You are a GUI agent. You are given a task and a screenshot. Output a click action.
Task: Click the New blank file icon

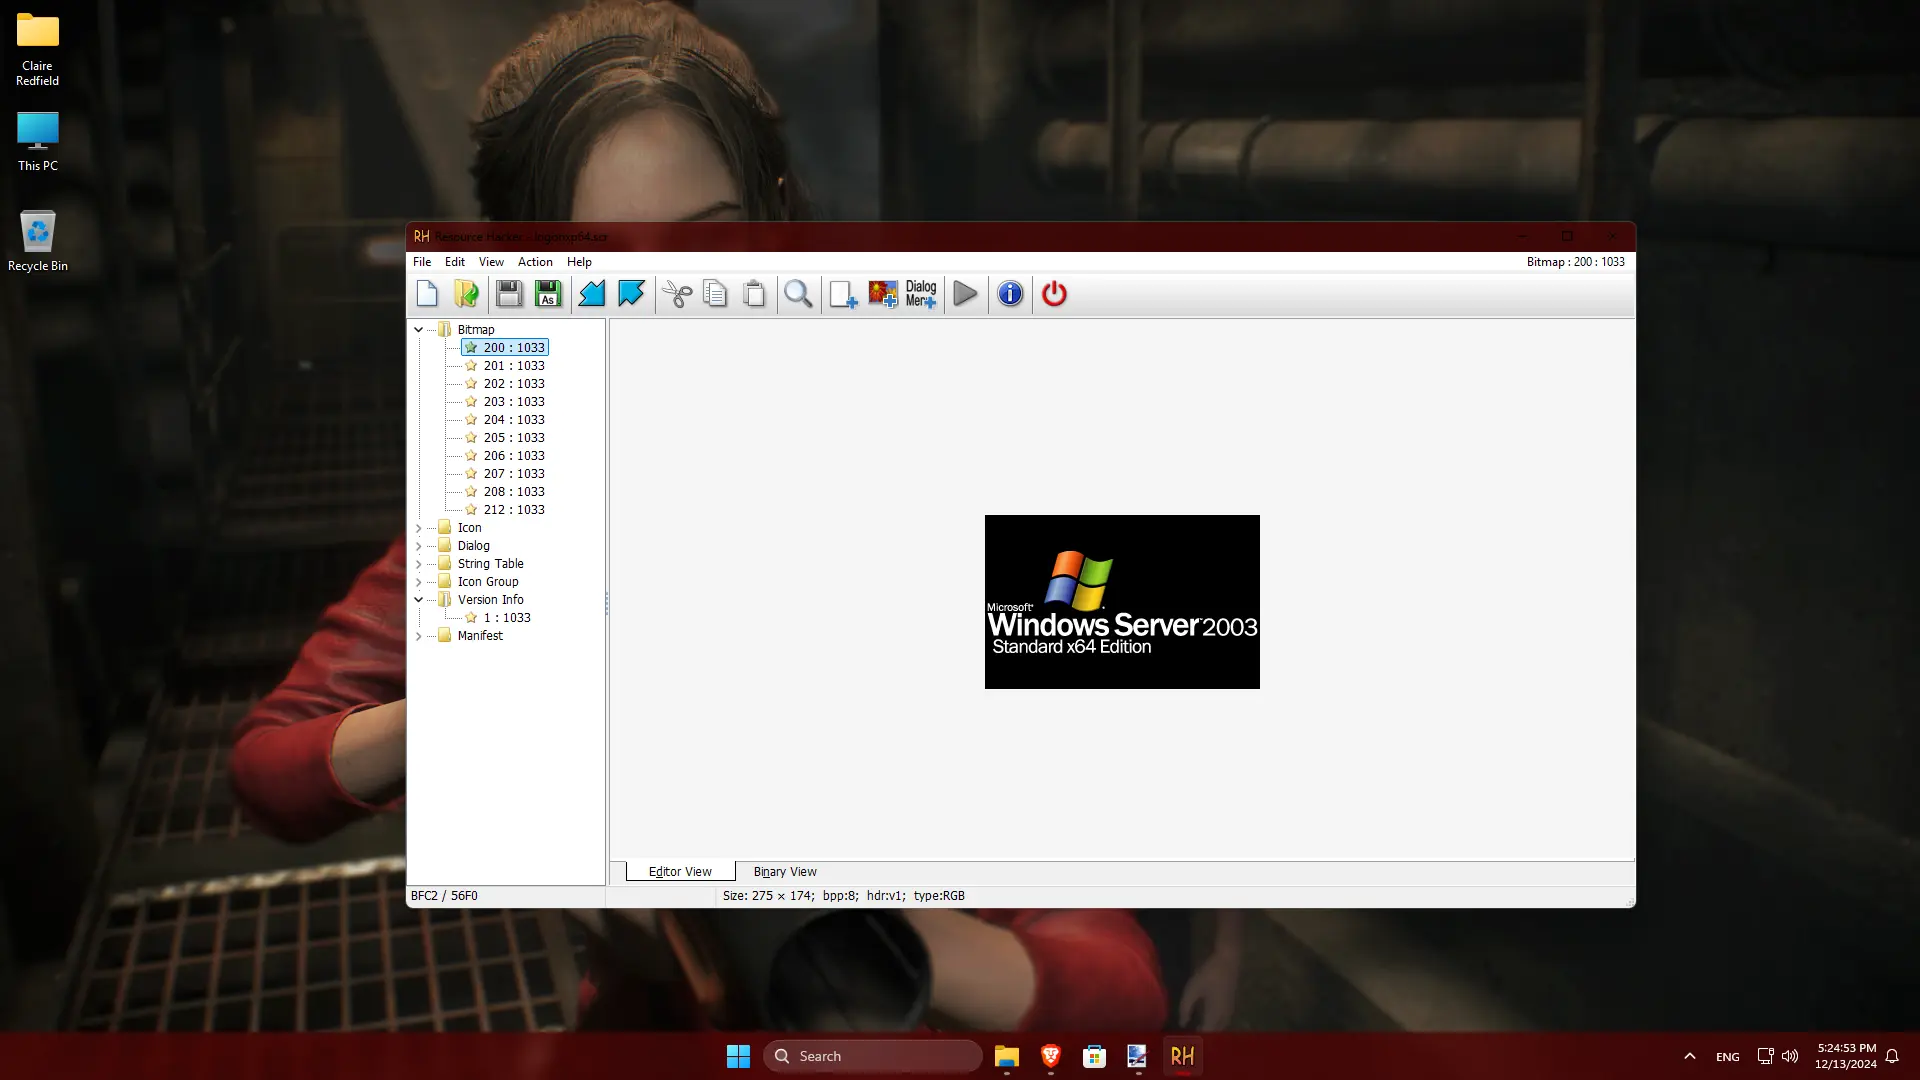click(427, 294)
